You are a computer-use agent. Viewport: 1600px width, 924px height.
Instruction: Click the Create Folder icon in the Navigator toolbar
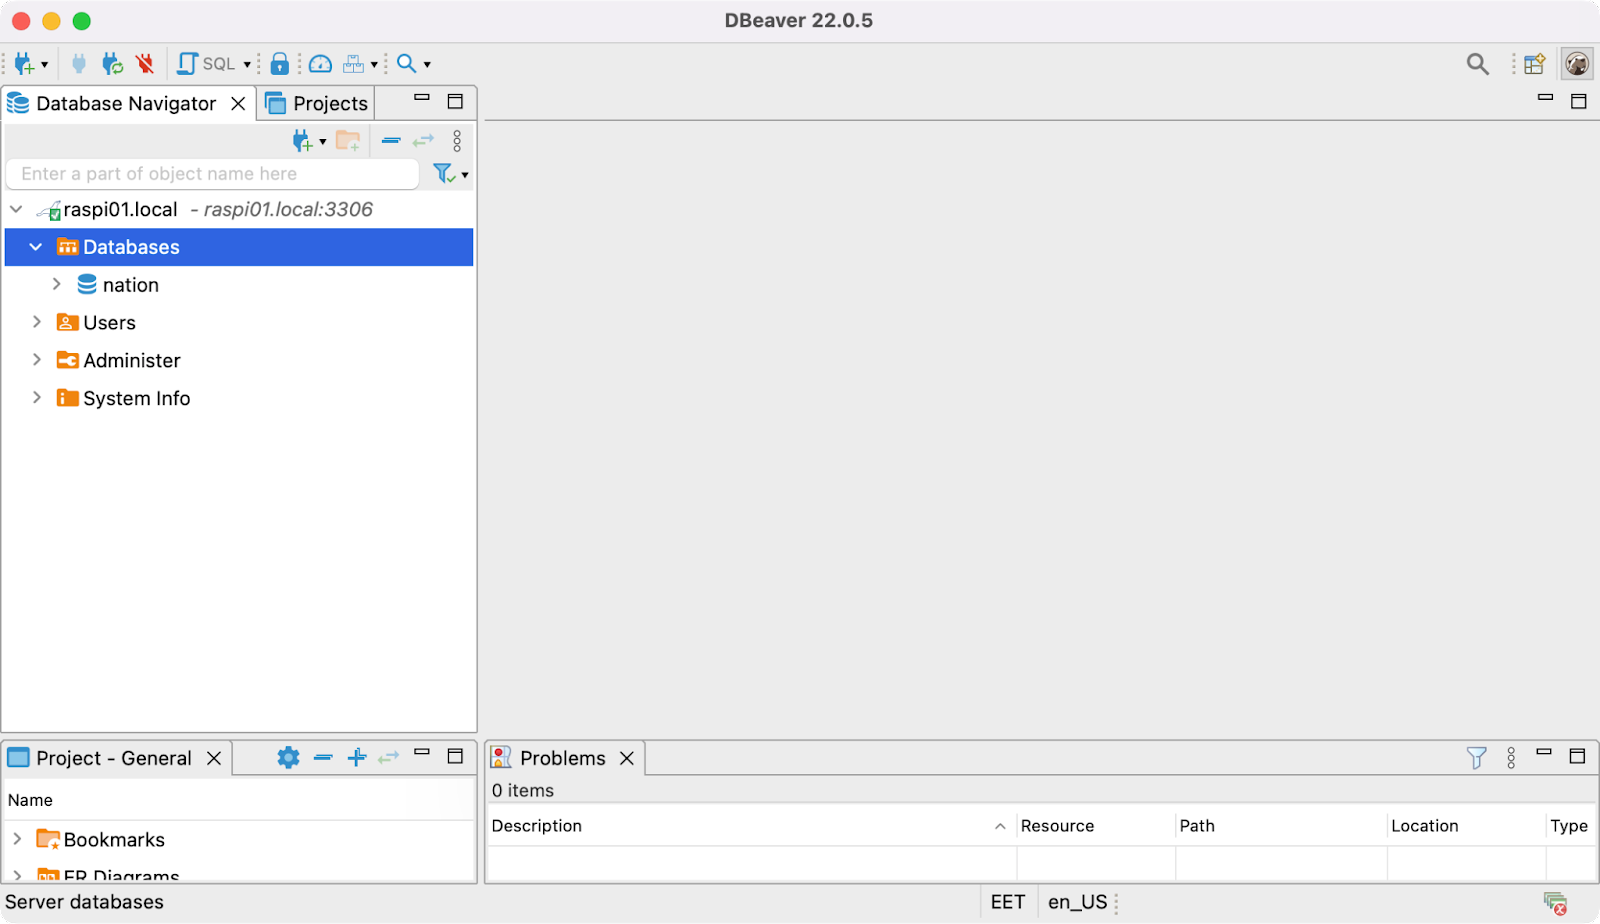point(348,141)
